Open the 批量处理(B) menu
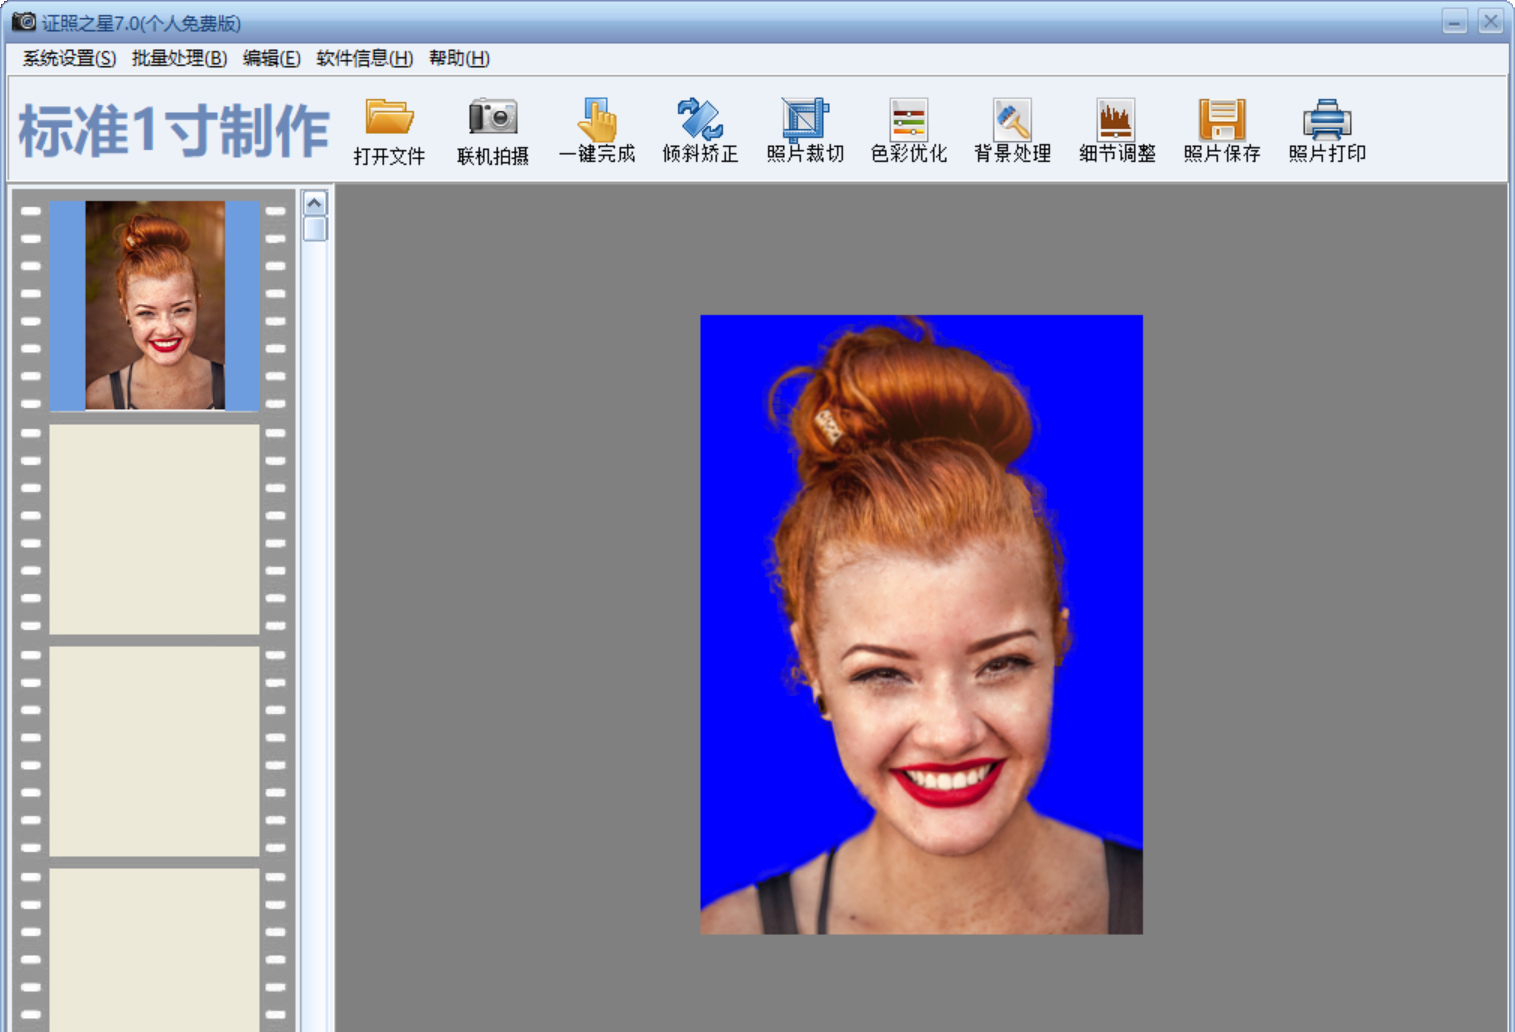This screenshot has width=1515, height=1032. pos(179,58)
